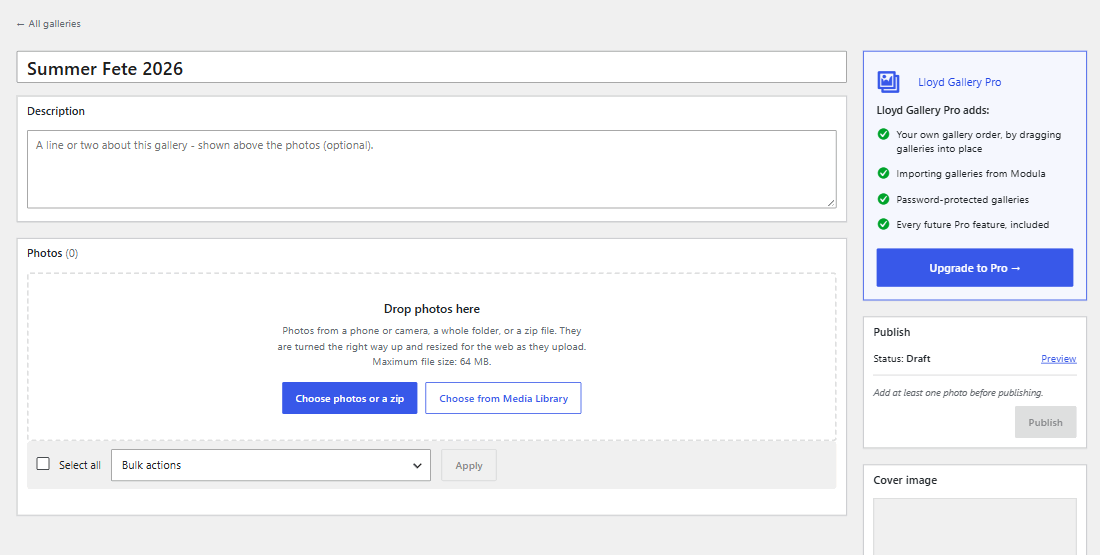The image size is (1100, 555).
Task: Click the green checkmark beside Every future Pro feature
Action: [x=883, y=225]
